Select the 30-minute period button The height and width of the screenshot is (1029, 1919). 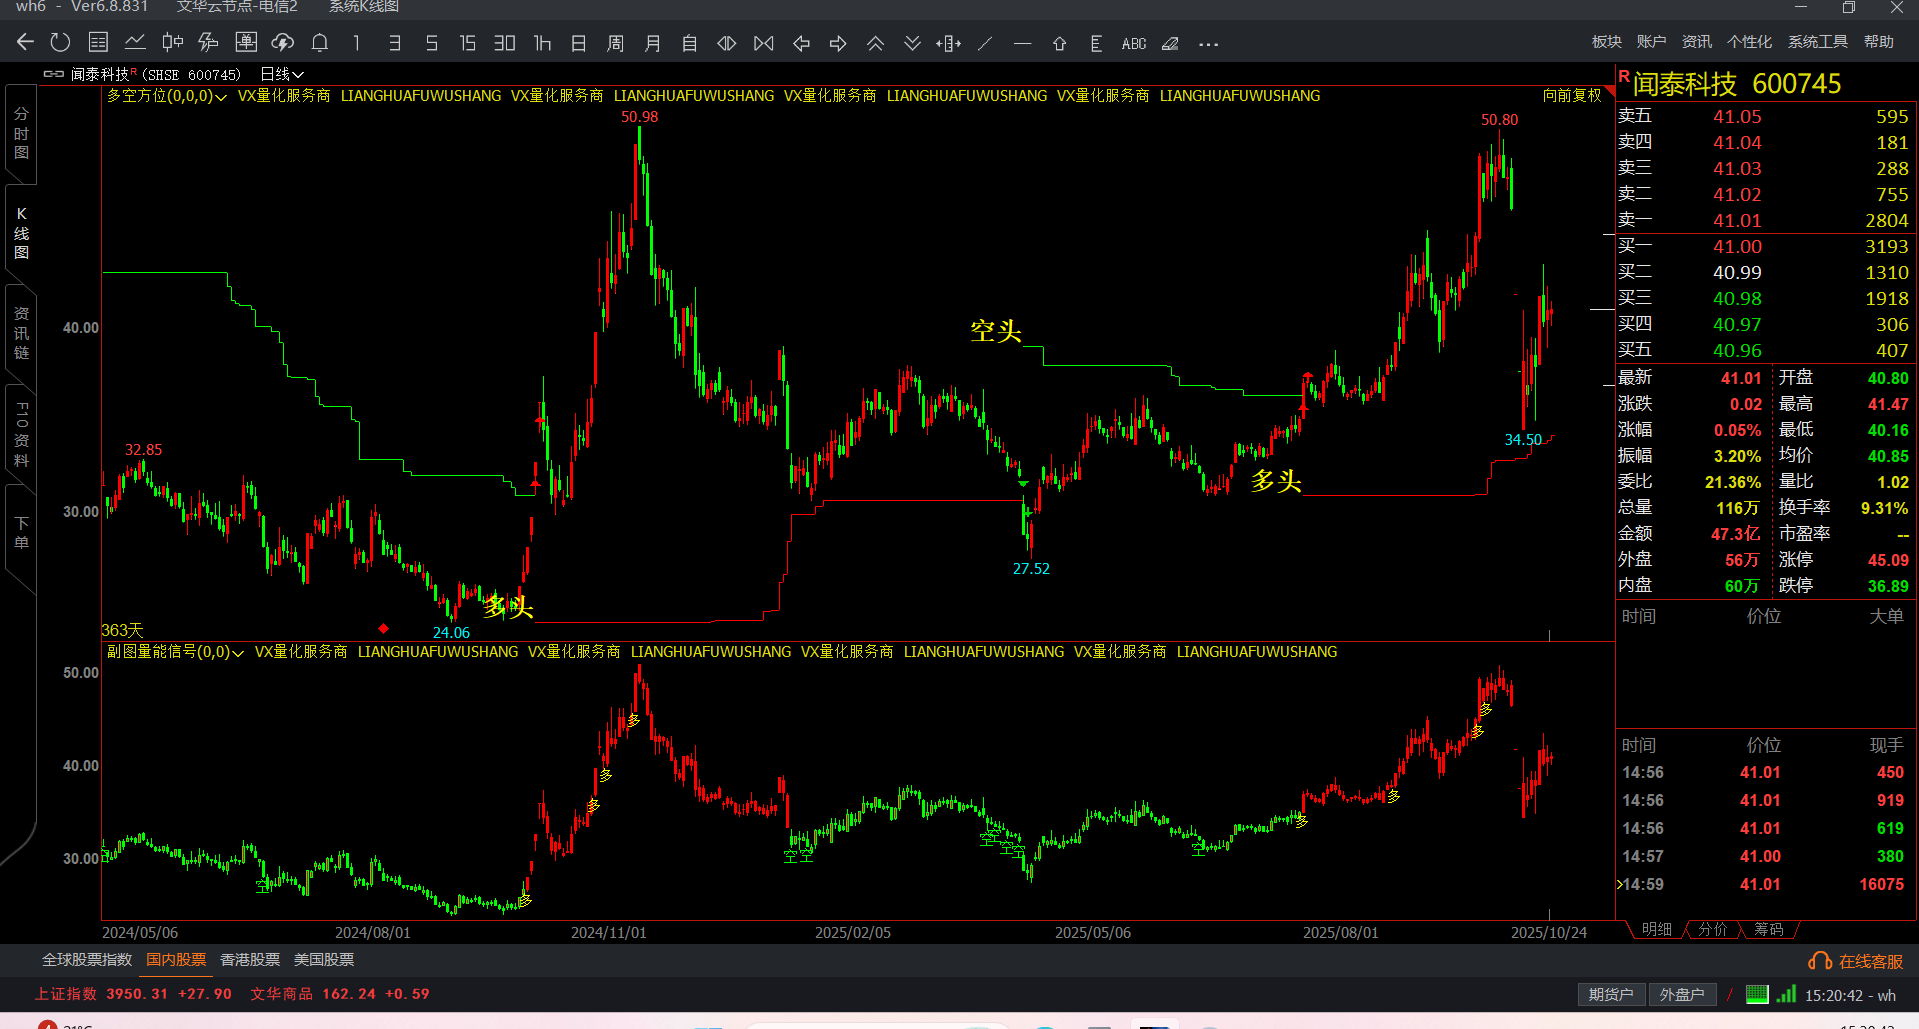point(505,43)
